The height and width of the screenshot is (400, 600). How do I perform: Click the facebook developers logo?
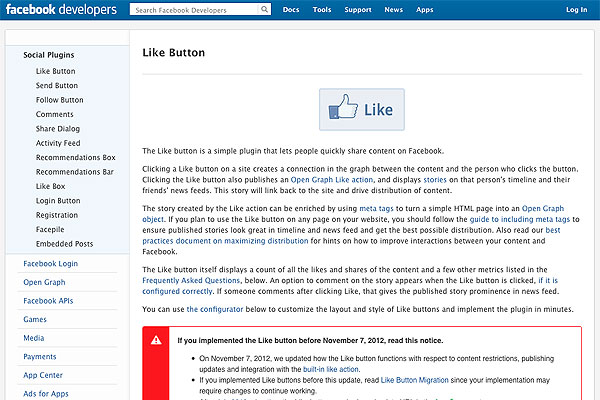[61, 10]
